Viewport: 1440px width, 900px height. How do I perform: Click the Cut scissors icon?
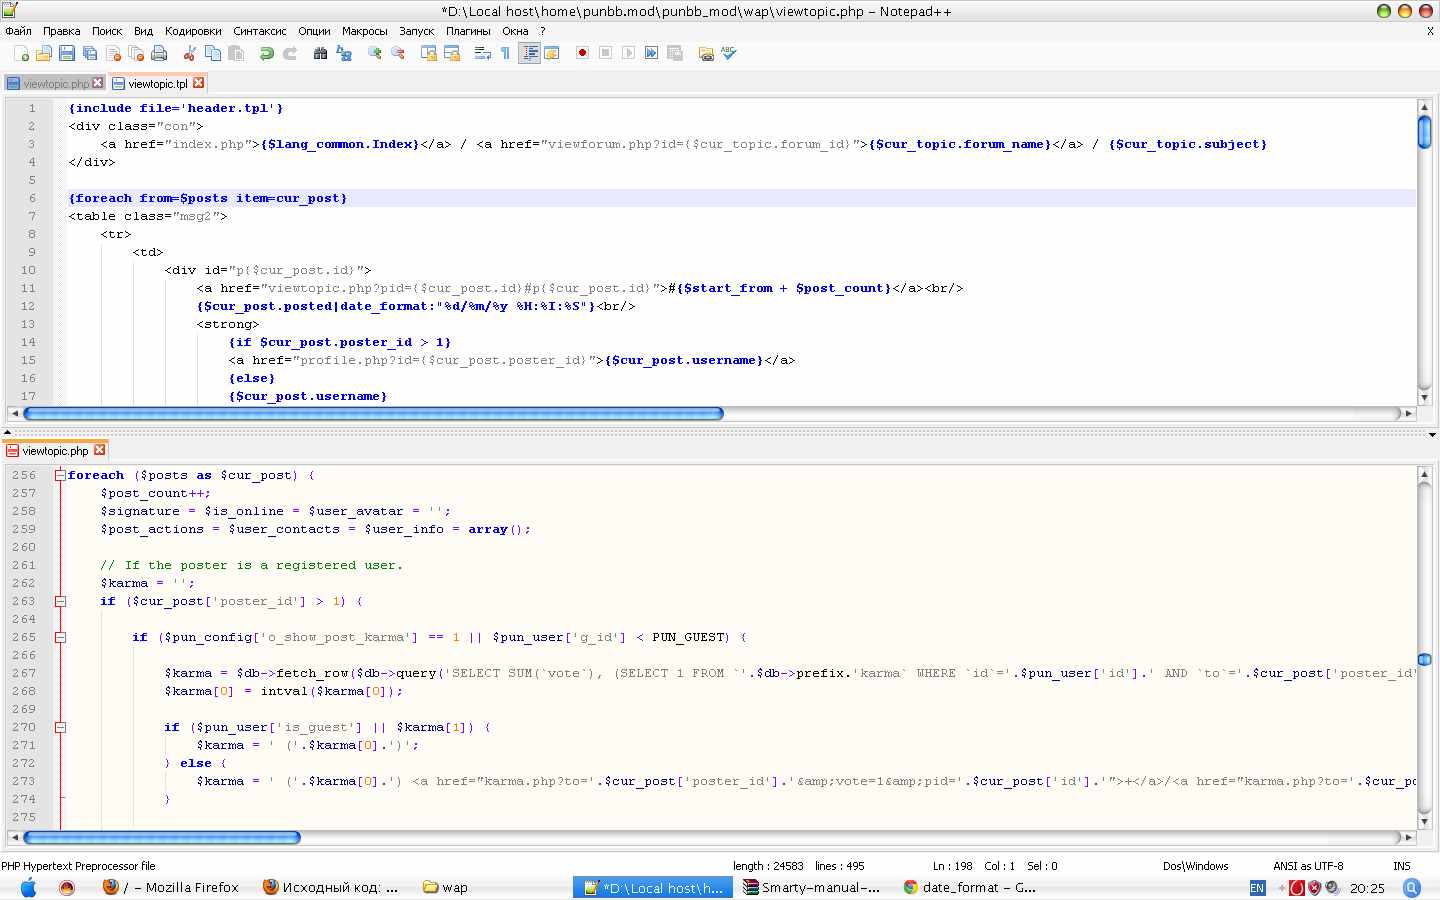(x=190, y=53)
